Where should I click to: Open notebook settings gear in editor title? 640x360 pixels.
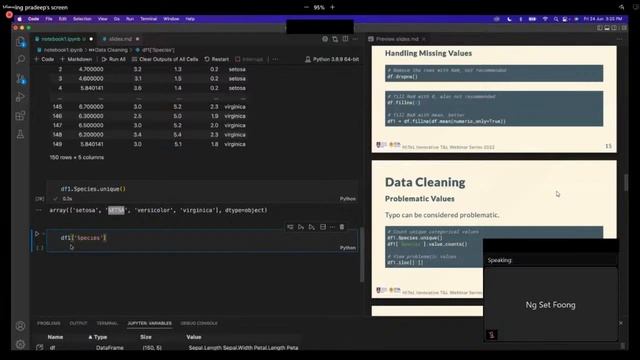pos(325,39)
